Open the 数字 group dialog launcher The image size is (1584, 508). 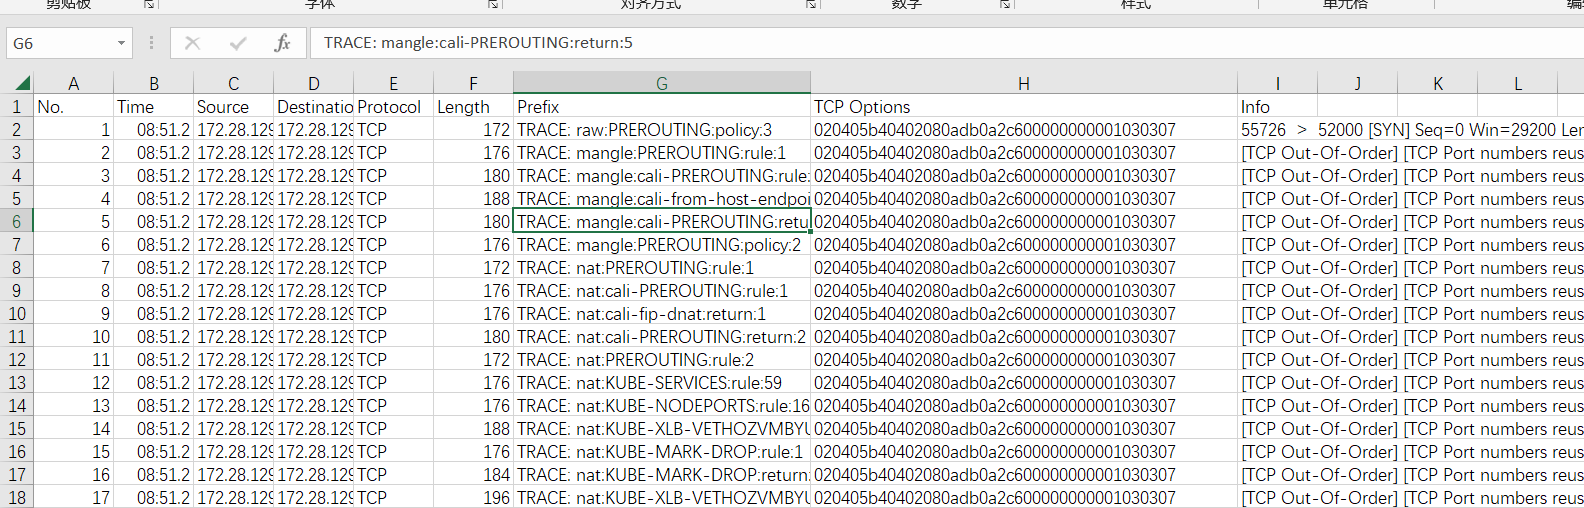[x=1005, y=5]
